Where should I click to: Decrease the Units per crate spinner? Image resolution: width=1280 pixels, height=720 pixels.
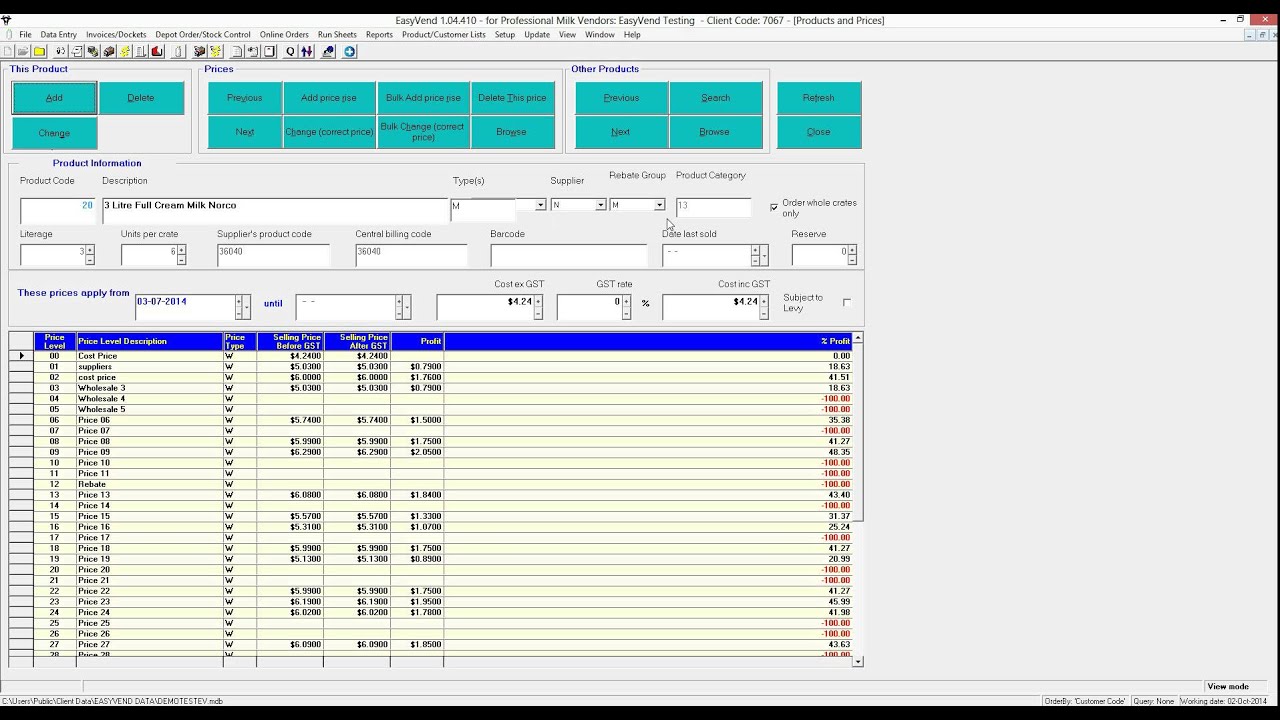click(x=181, y=260)
